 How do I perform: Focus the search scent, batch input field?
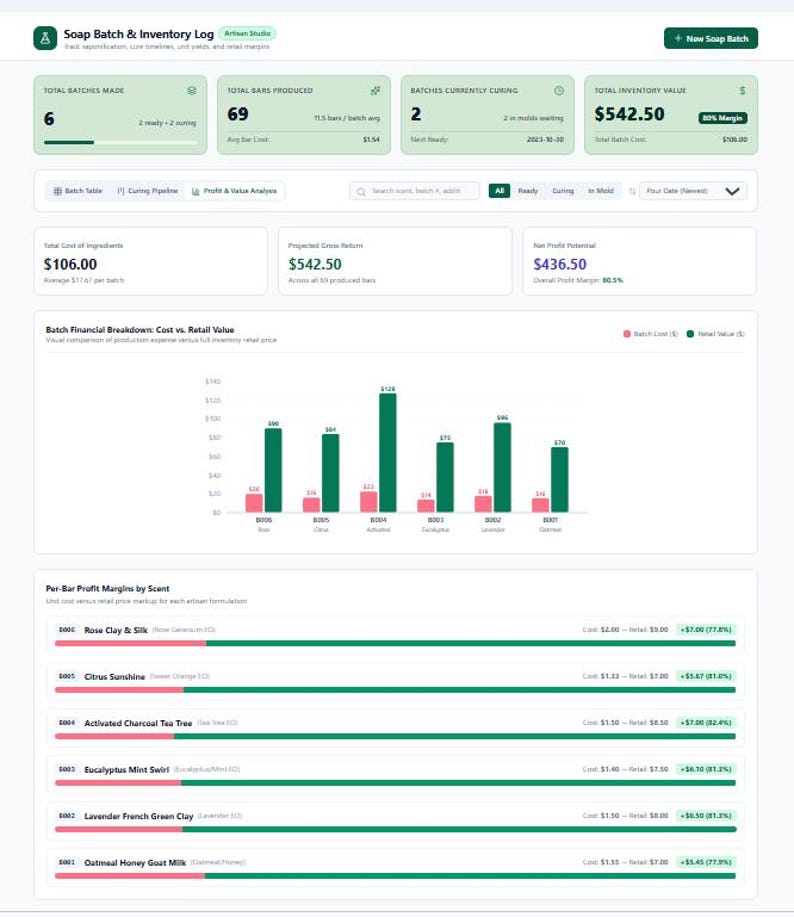click(415, 191)
